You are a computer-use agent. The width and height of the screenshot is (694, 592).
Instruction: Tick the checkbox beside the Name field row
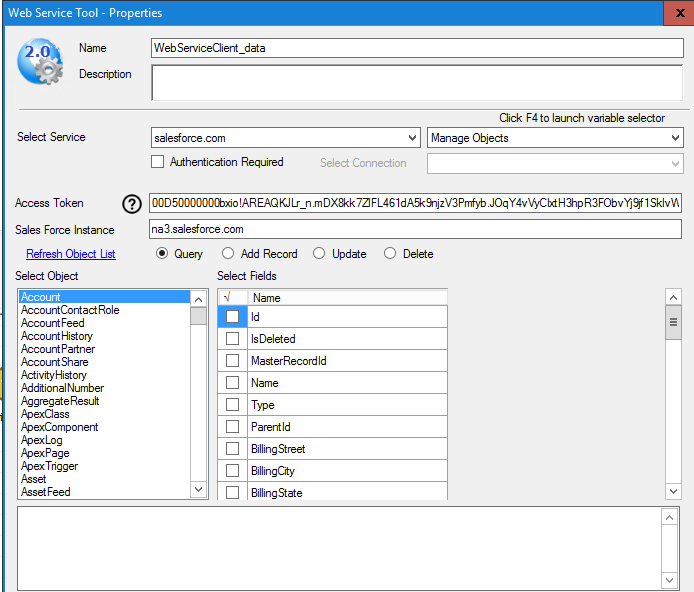(232, 383)
